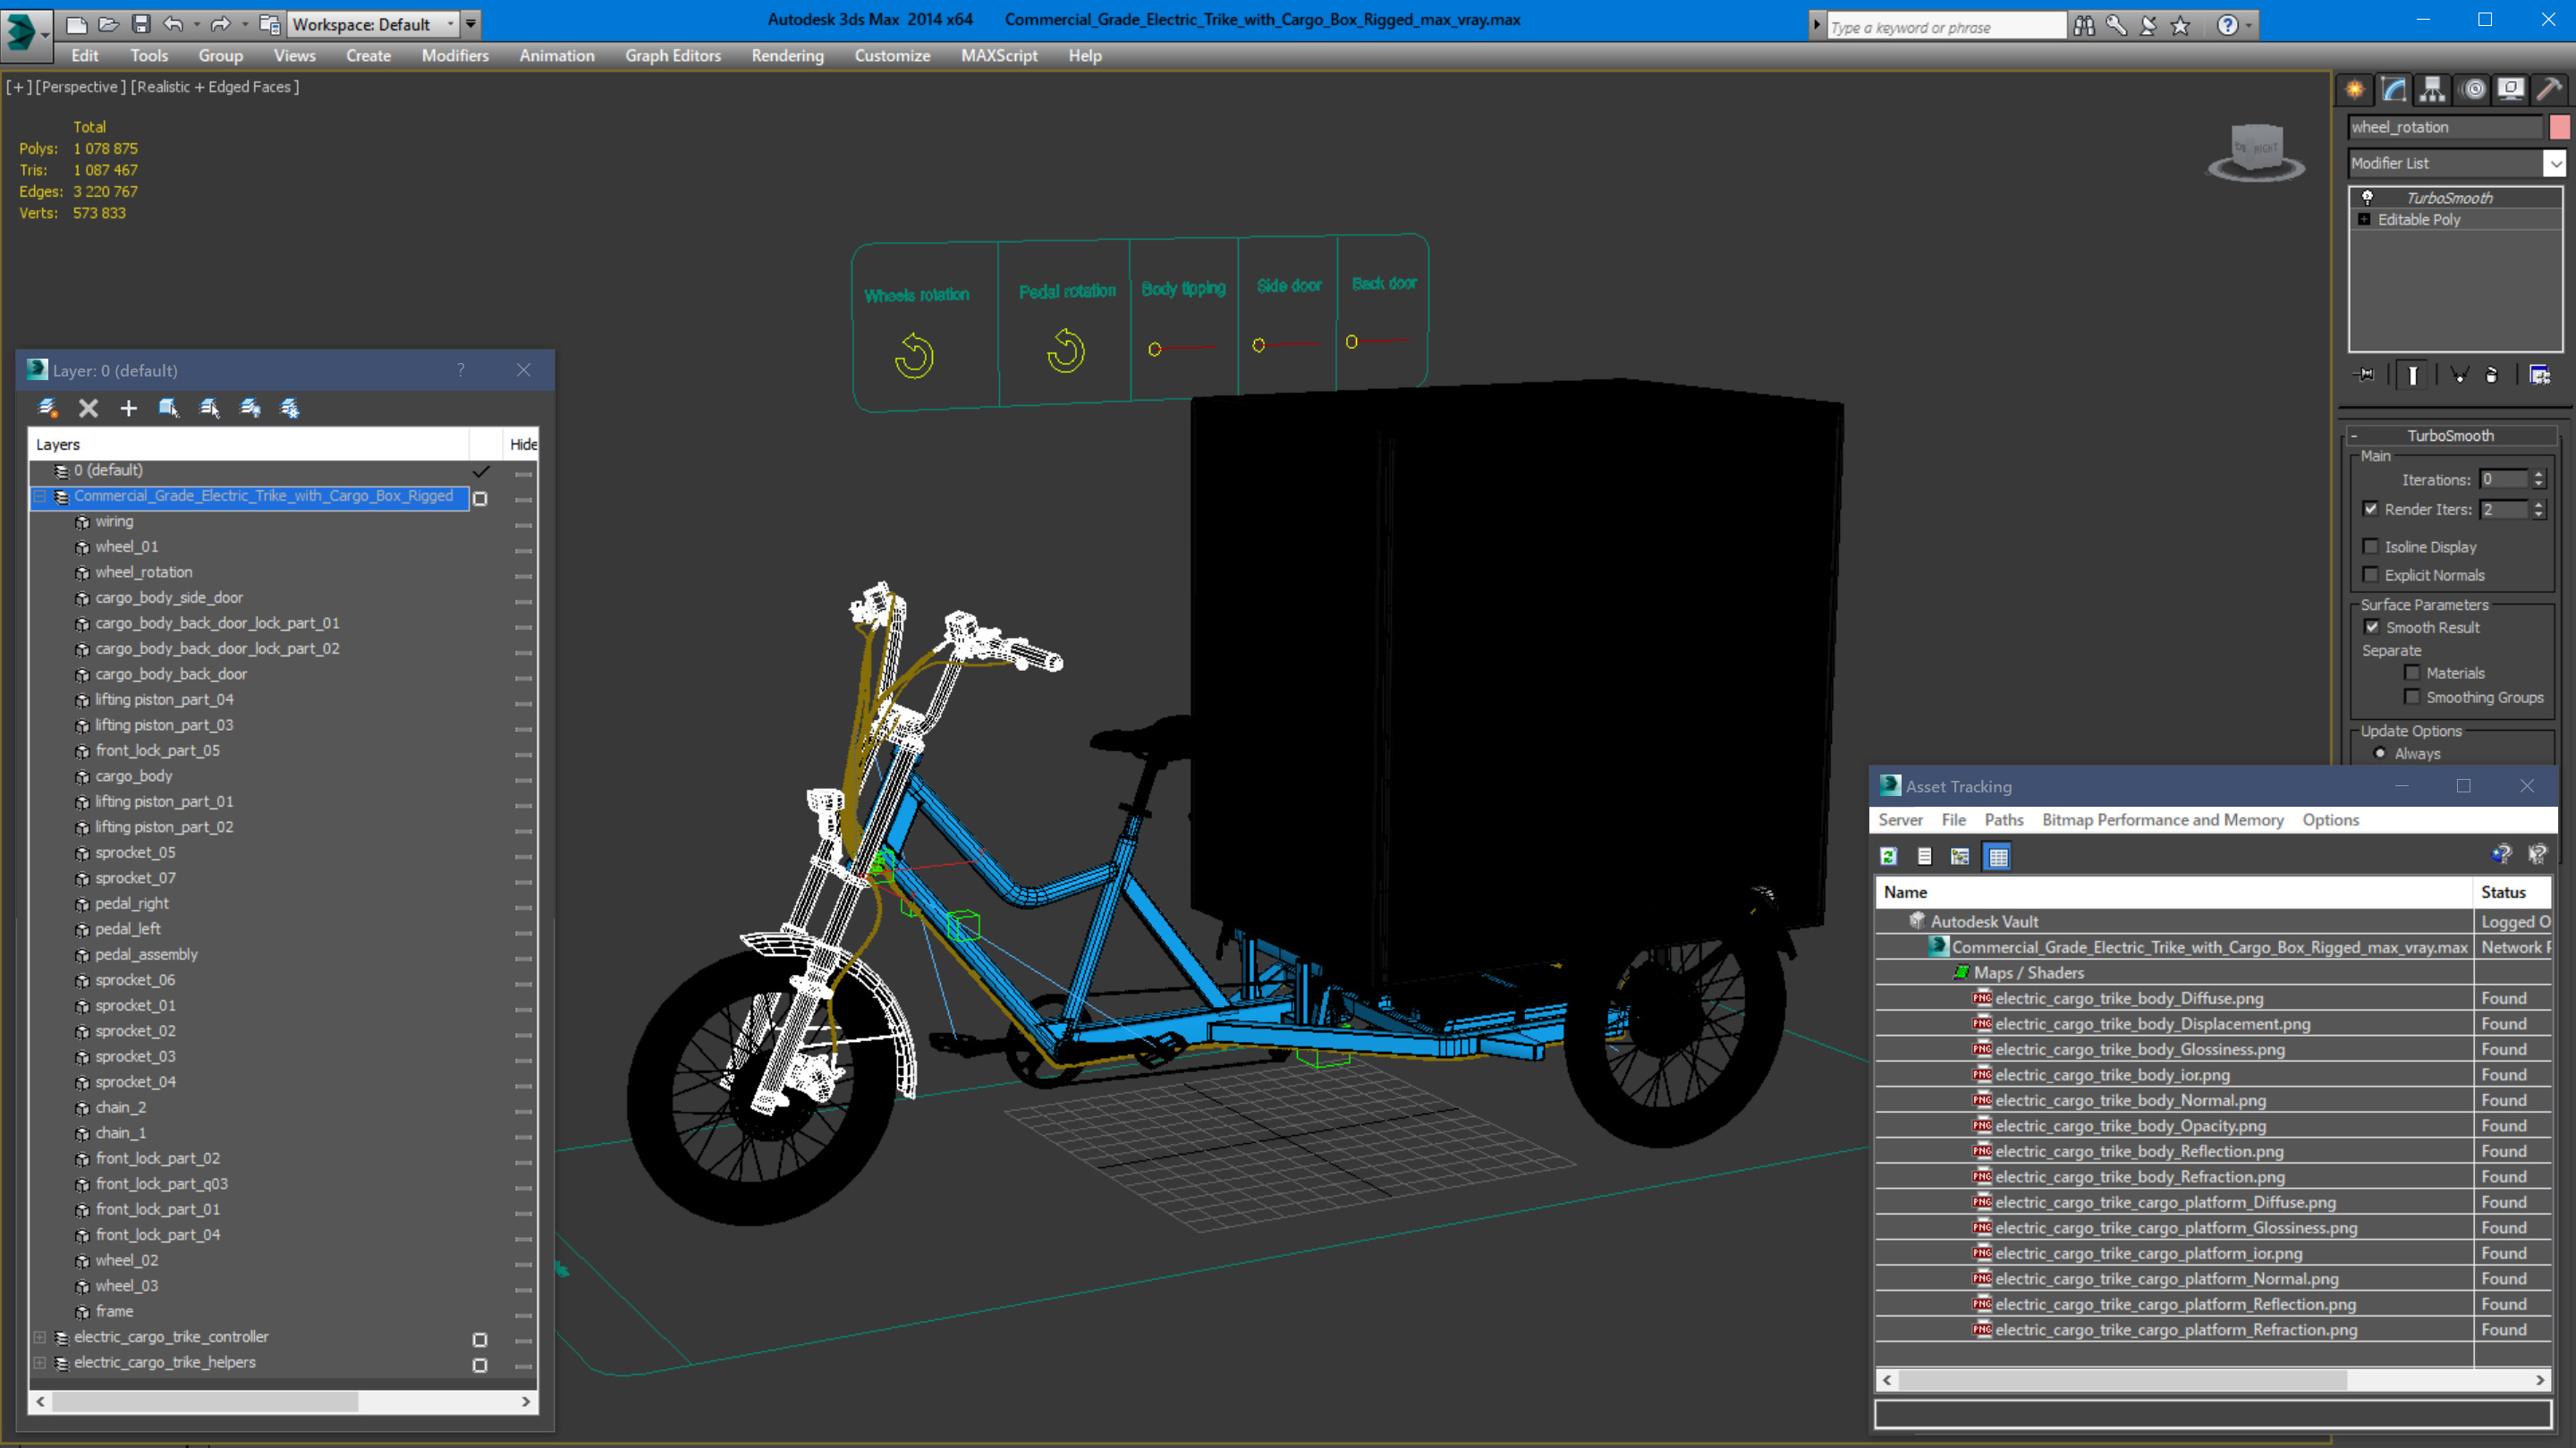Click Create New Layer icon in Layer dialog

[47, 408]
